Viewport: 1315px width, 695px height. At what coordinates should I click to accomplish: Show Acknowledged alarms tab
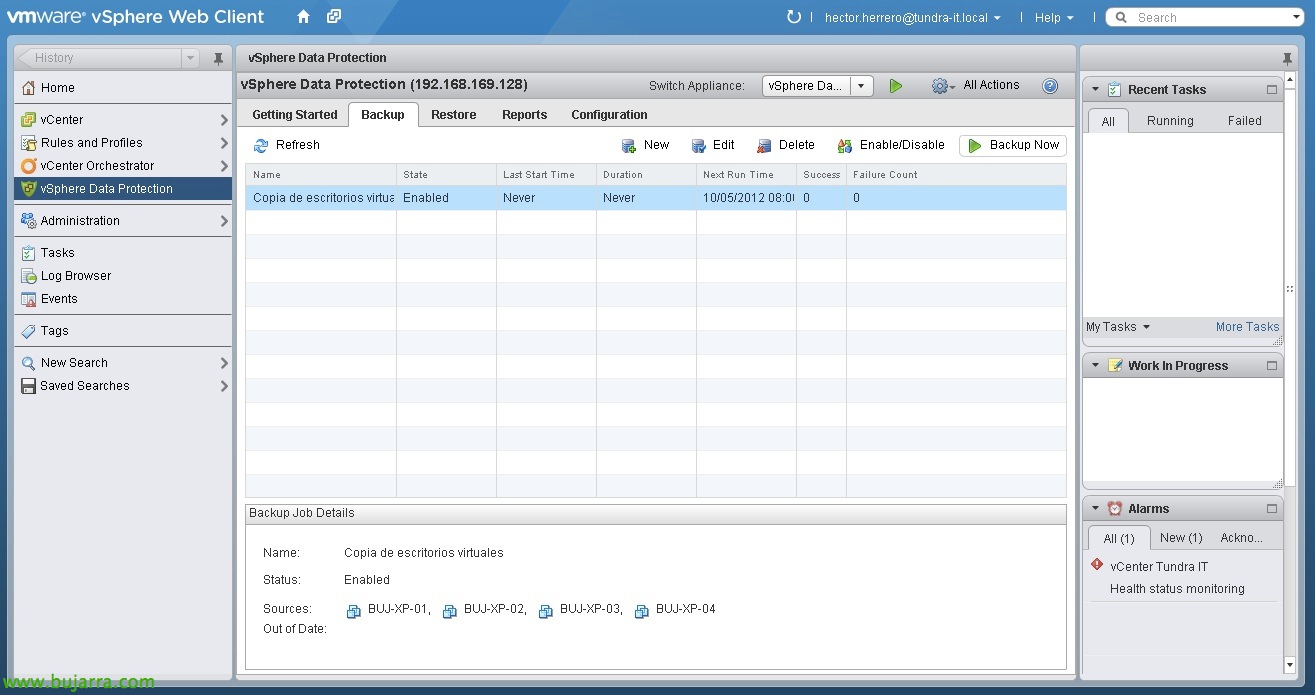pyautogui.click(x=1242, y=538)
